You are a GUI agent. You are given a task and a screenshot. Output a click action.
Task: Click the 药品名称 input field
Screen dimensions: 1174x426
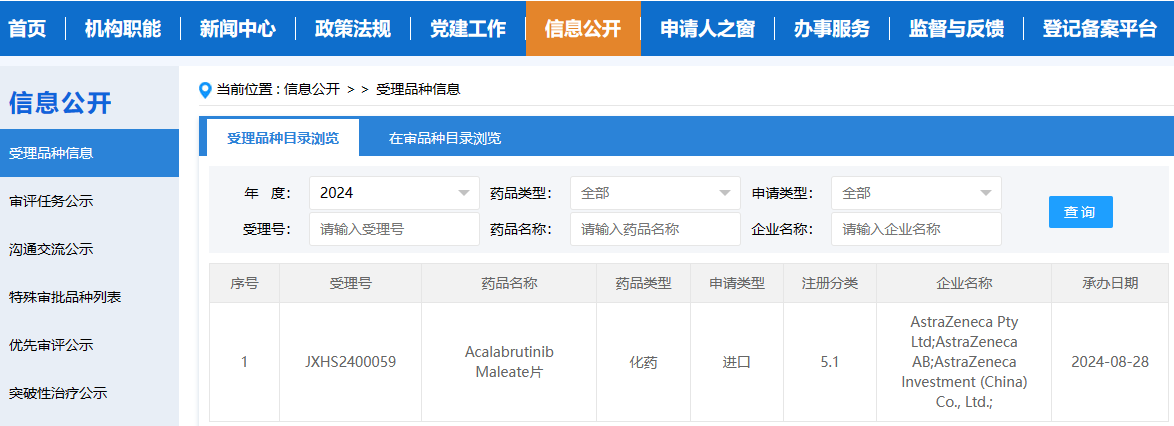tap(655, 229)
